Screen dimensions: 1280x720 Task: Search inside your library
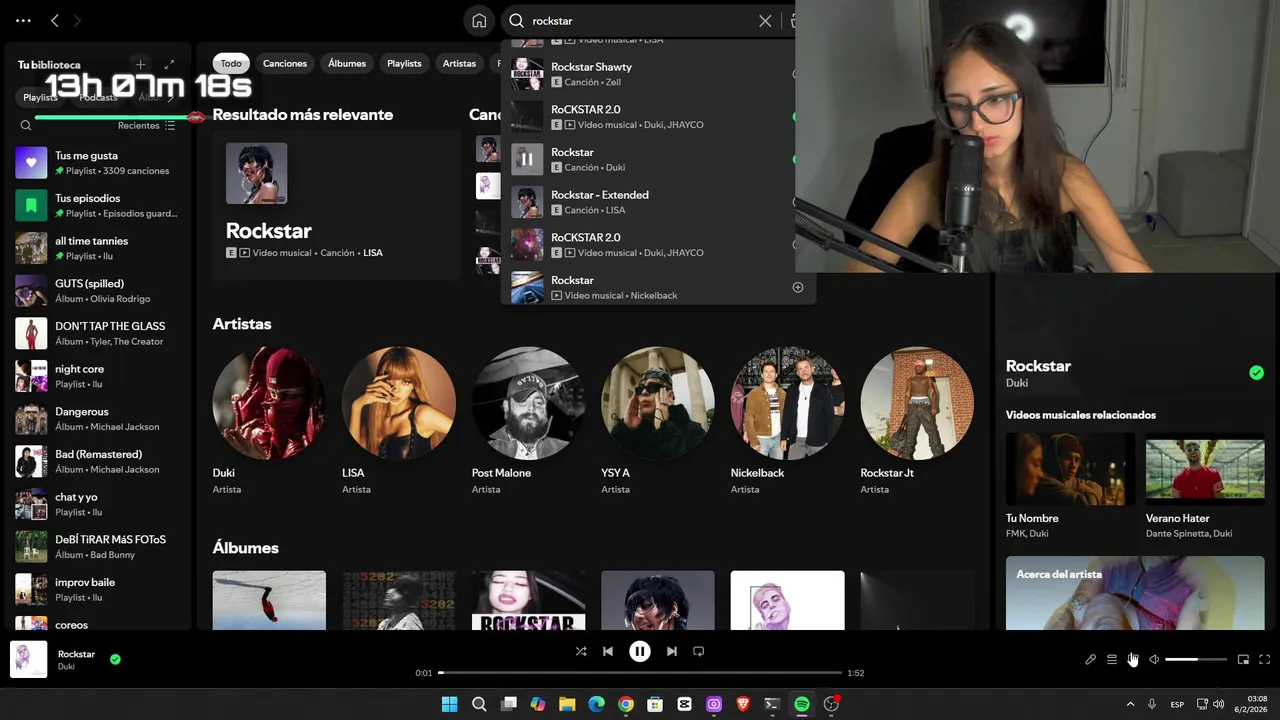[26, 125]
